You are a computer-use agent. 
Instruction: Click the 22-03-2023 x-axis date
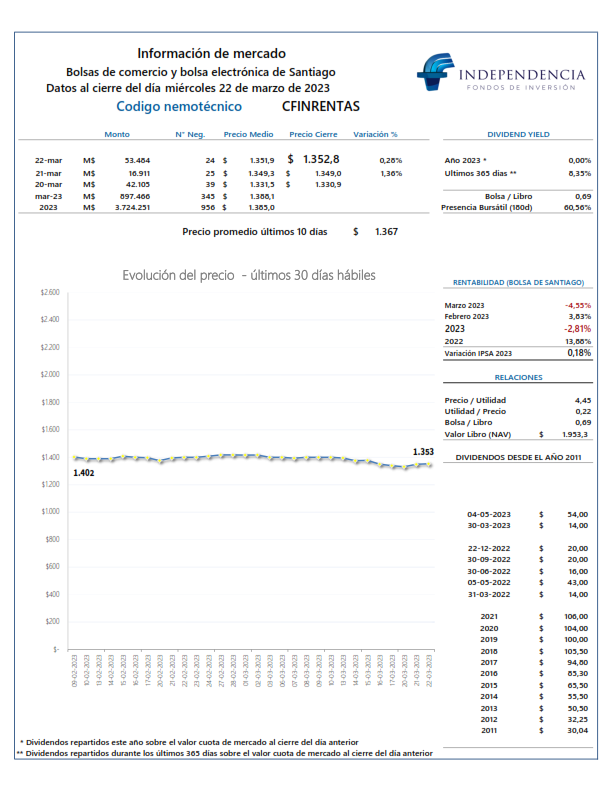[429, 671]
